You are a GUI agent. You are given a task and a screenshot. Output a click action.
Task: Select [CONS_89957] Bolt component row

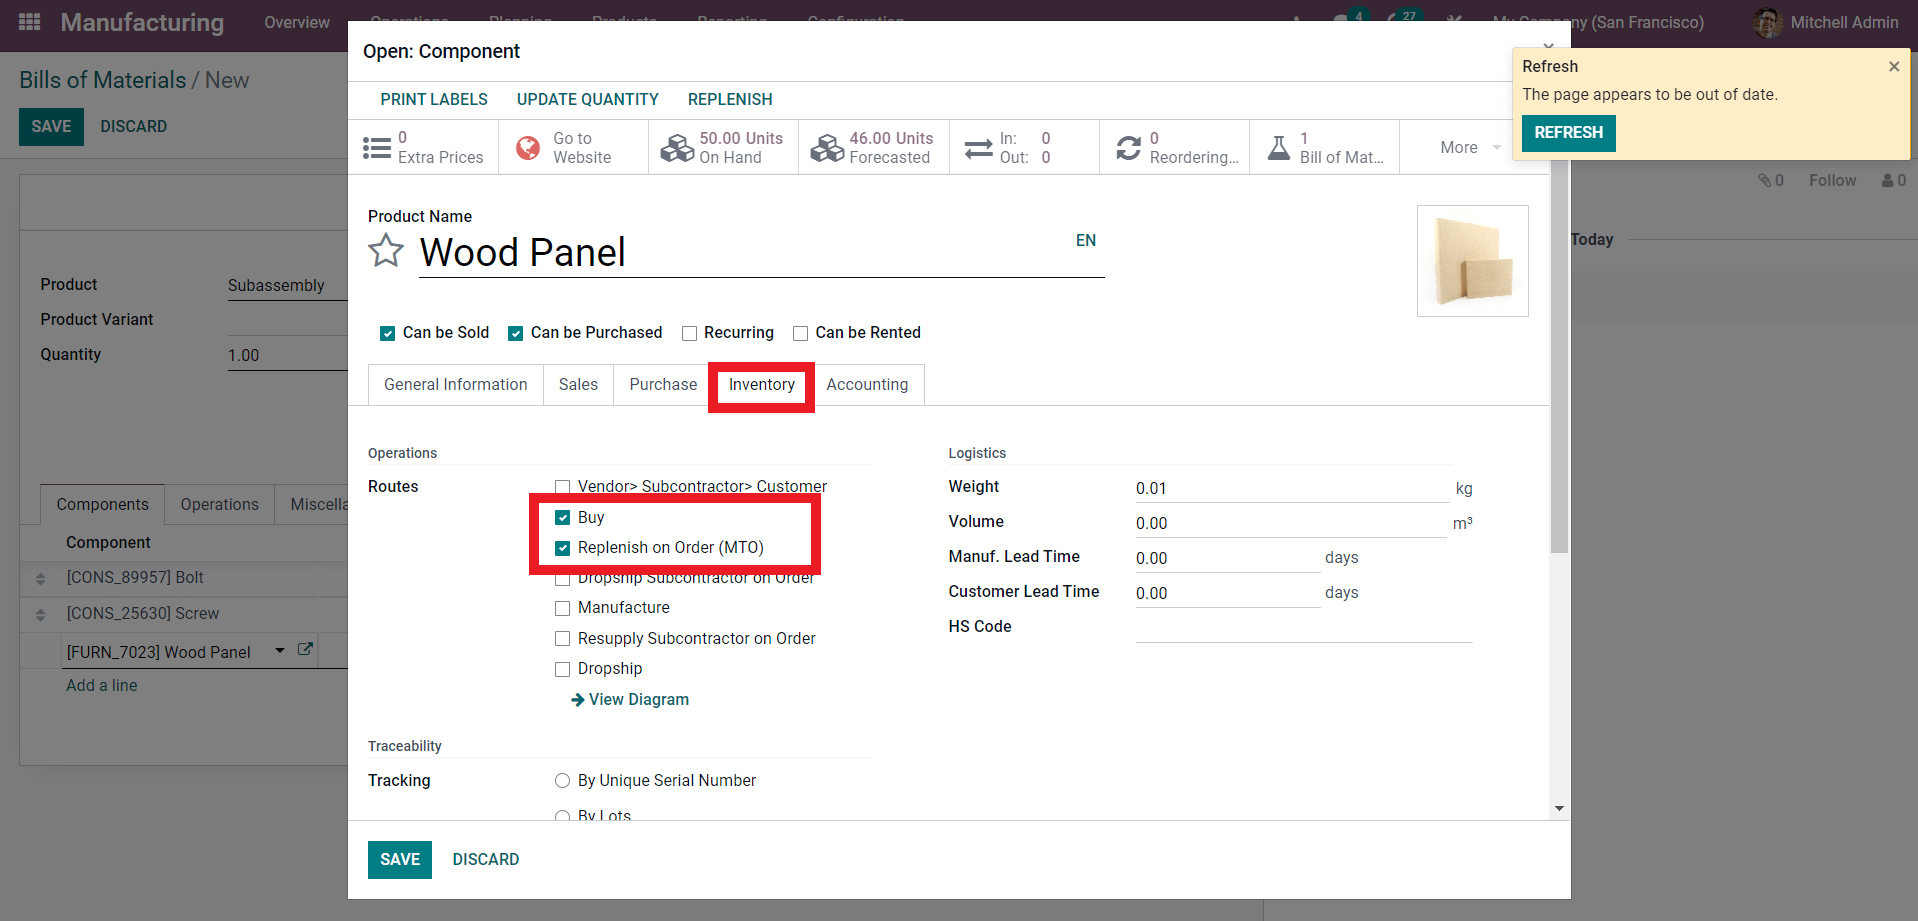[184, 578]
